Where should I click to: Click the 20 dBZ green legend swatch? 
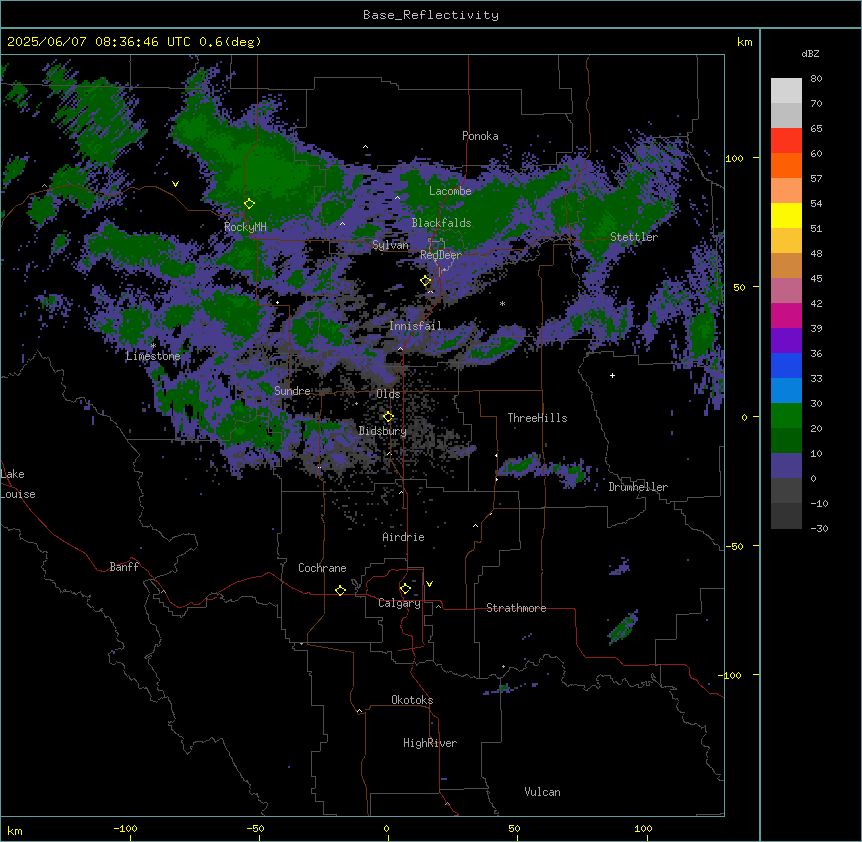[786, 416]
